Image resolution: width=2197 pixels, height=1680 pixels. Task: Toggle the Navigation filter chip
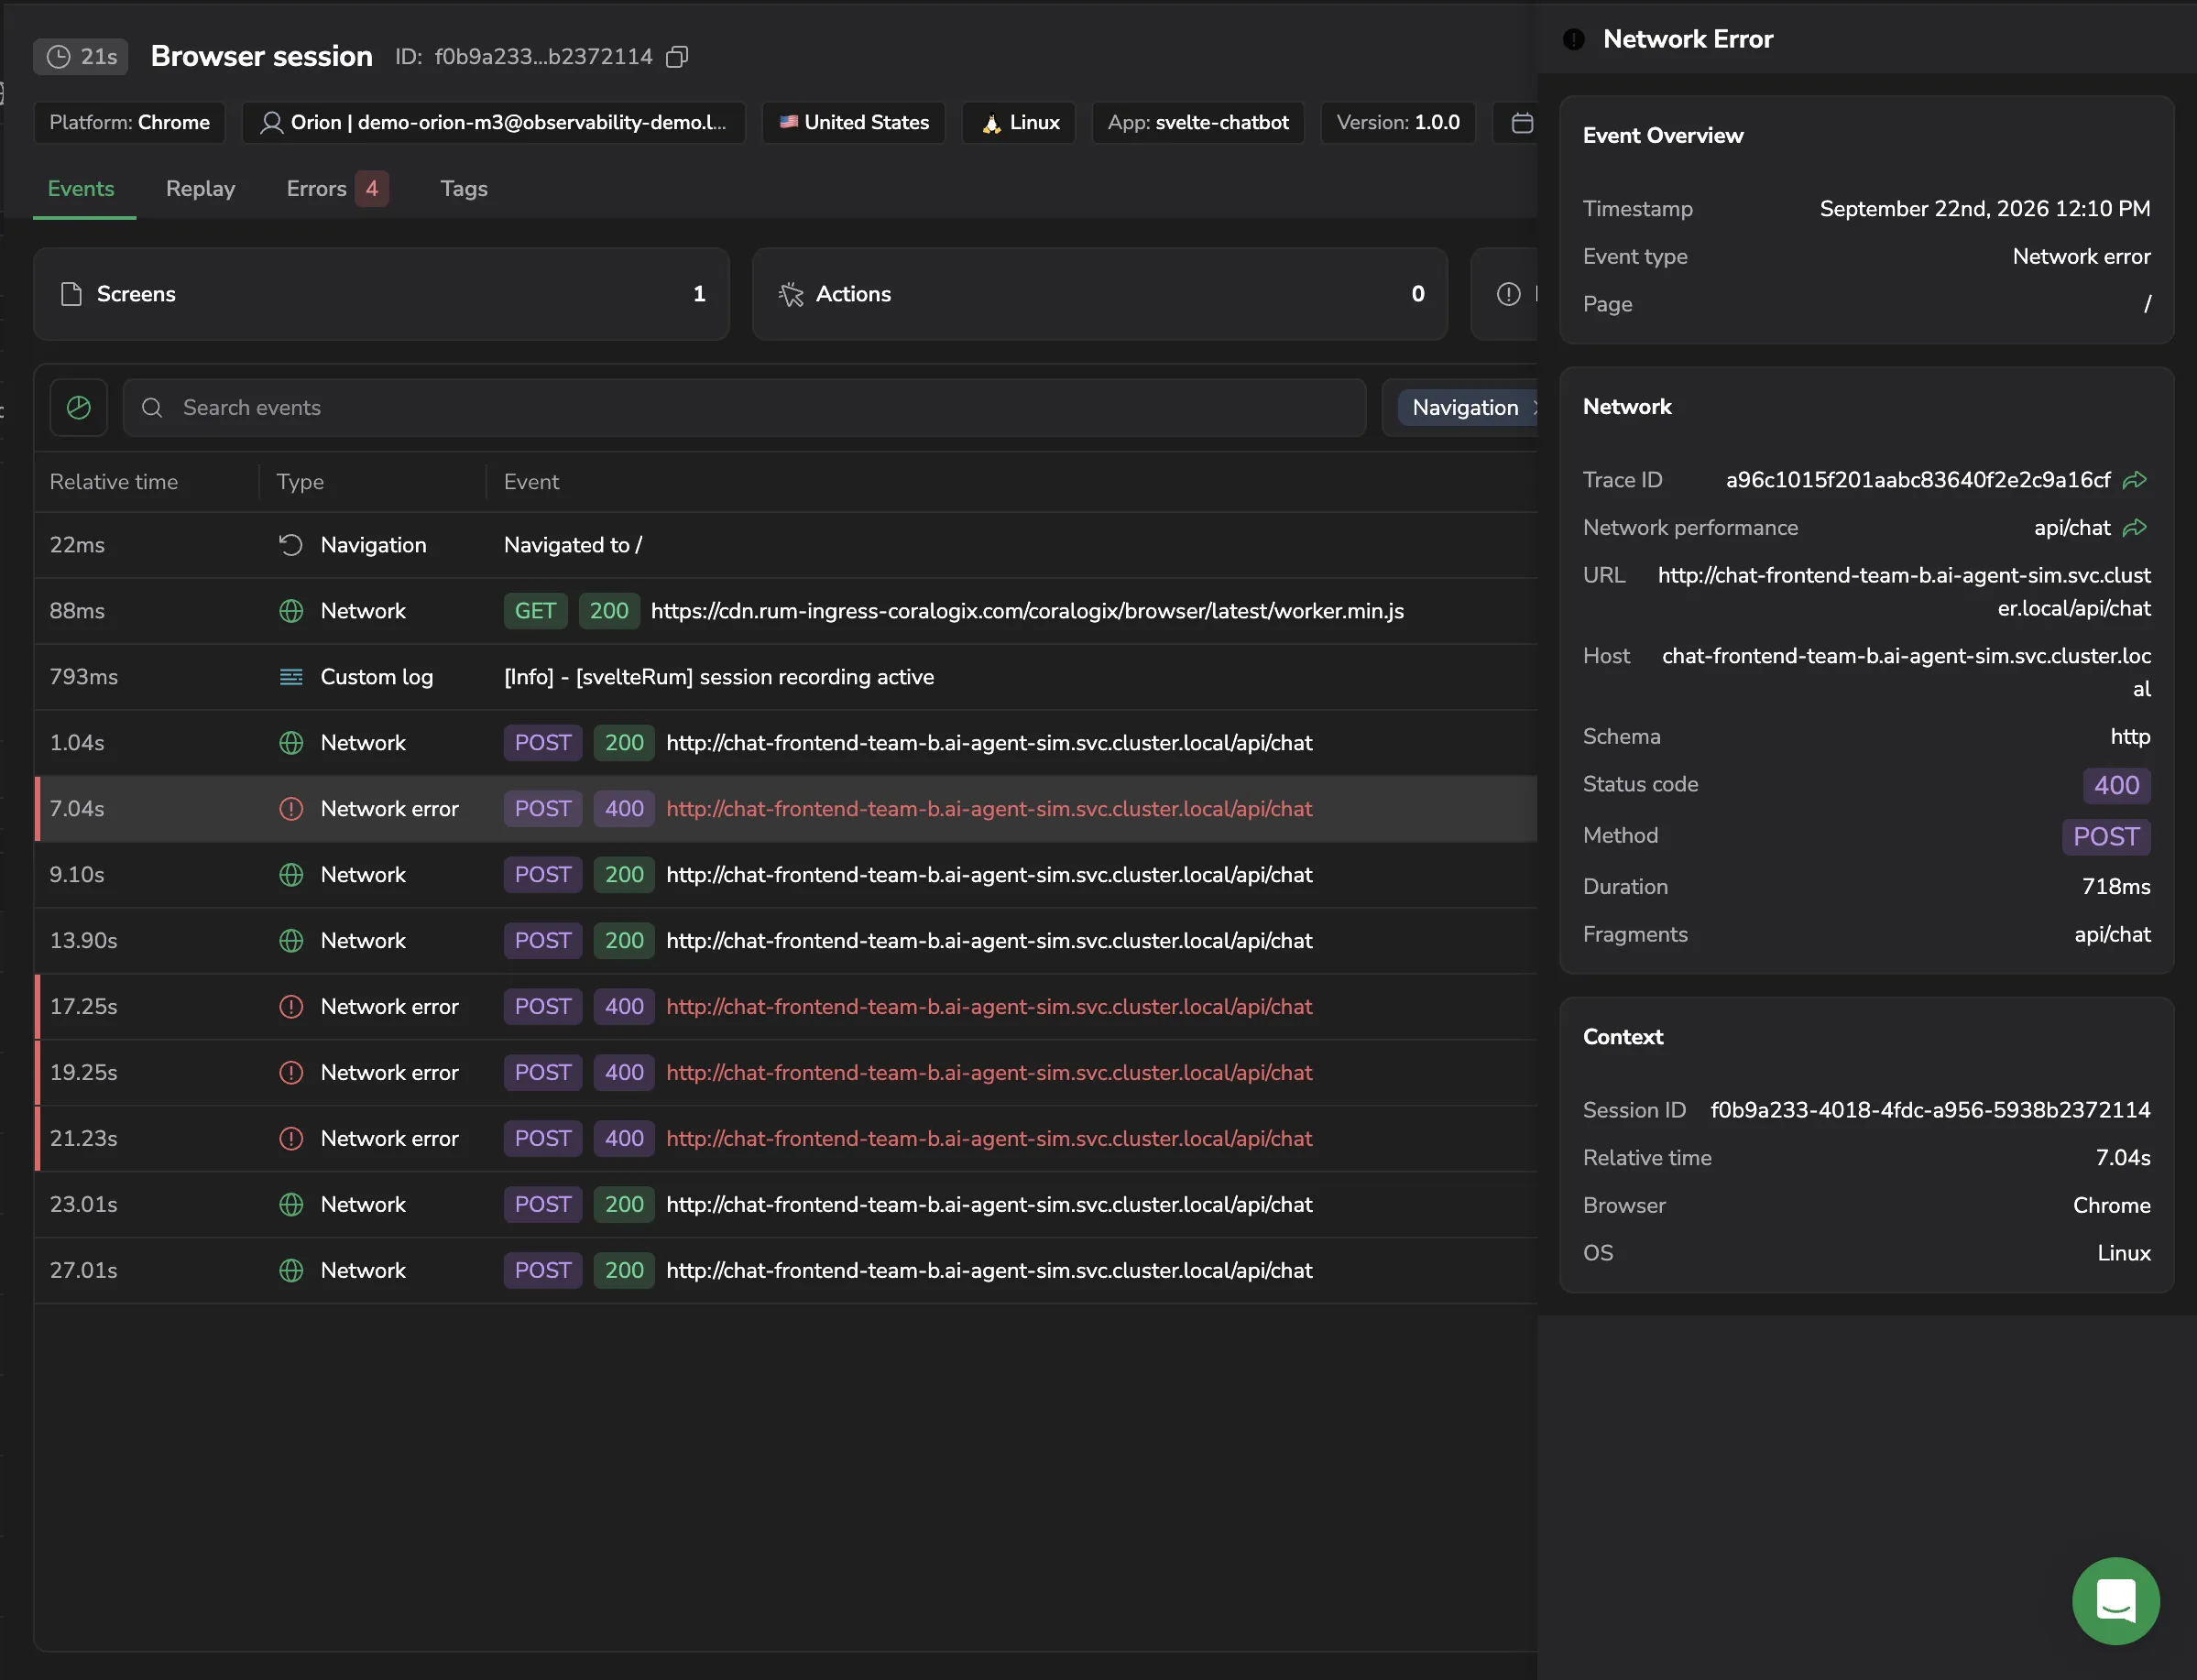point(1468,408)
